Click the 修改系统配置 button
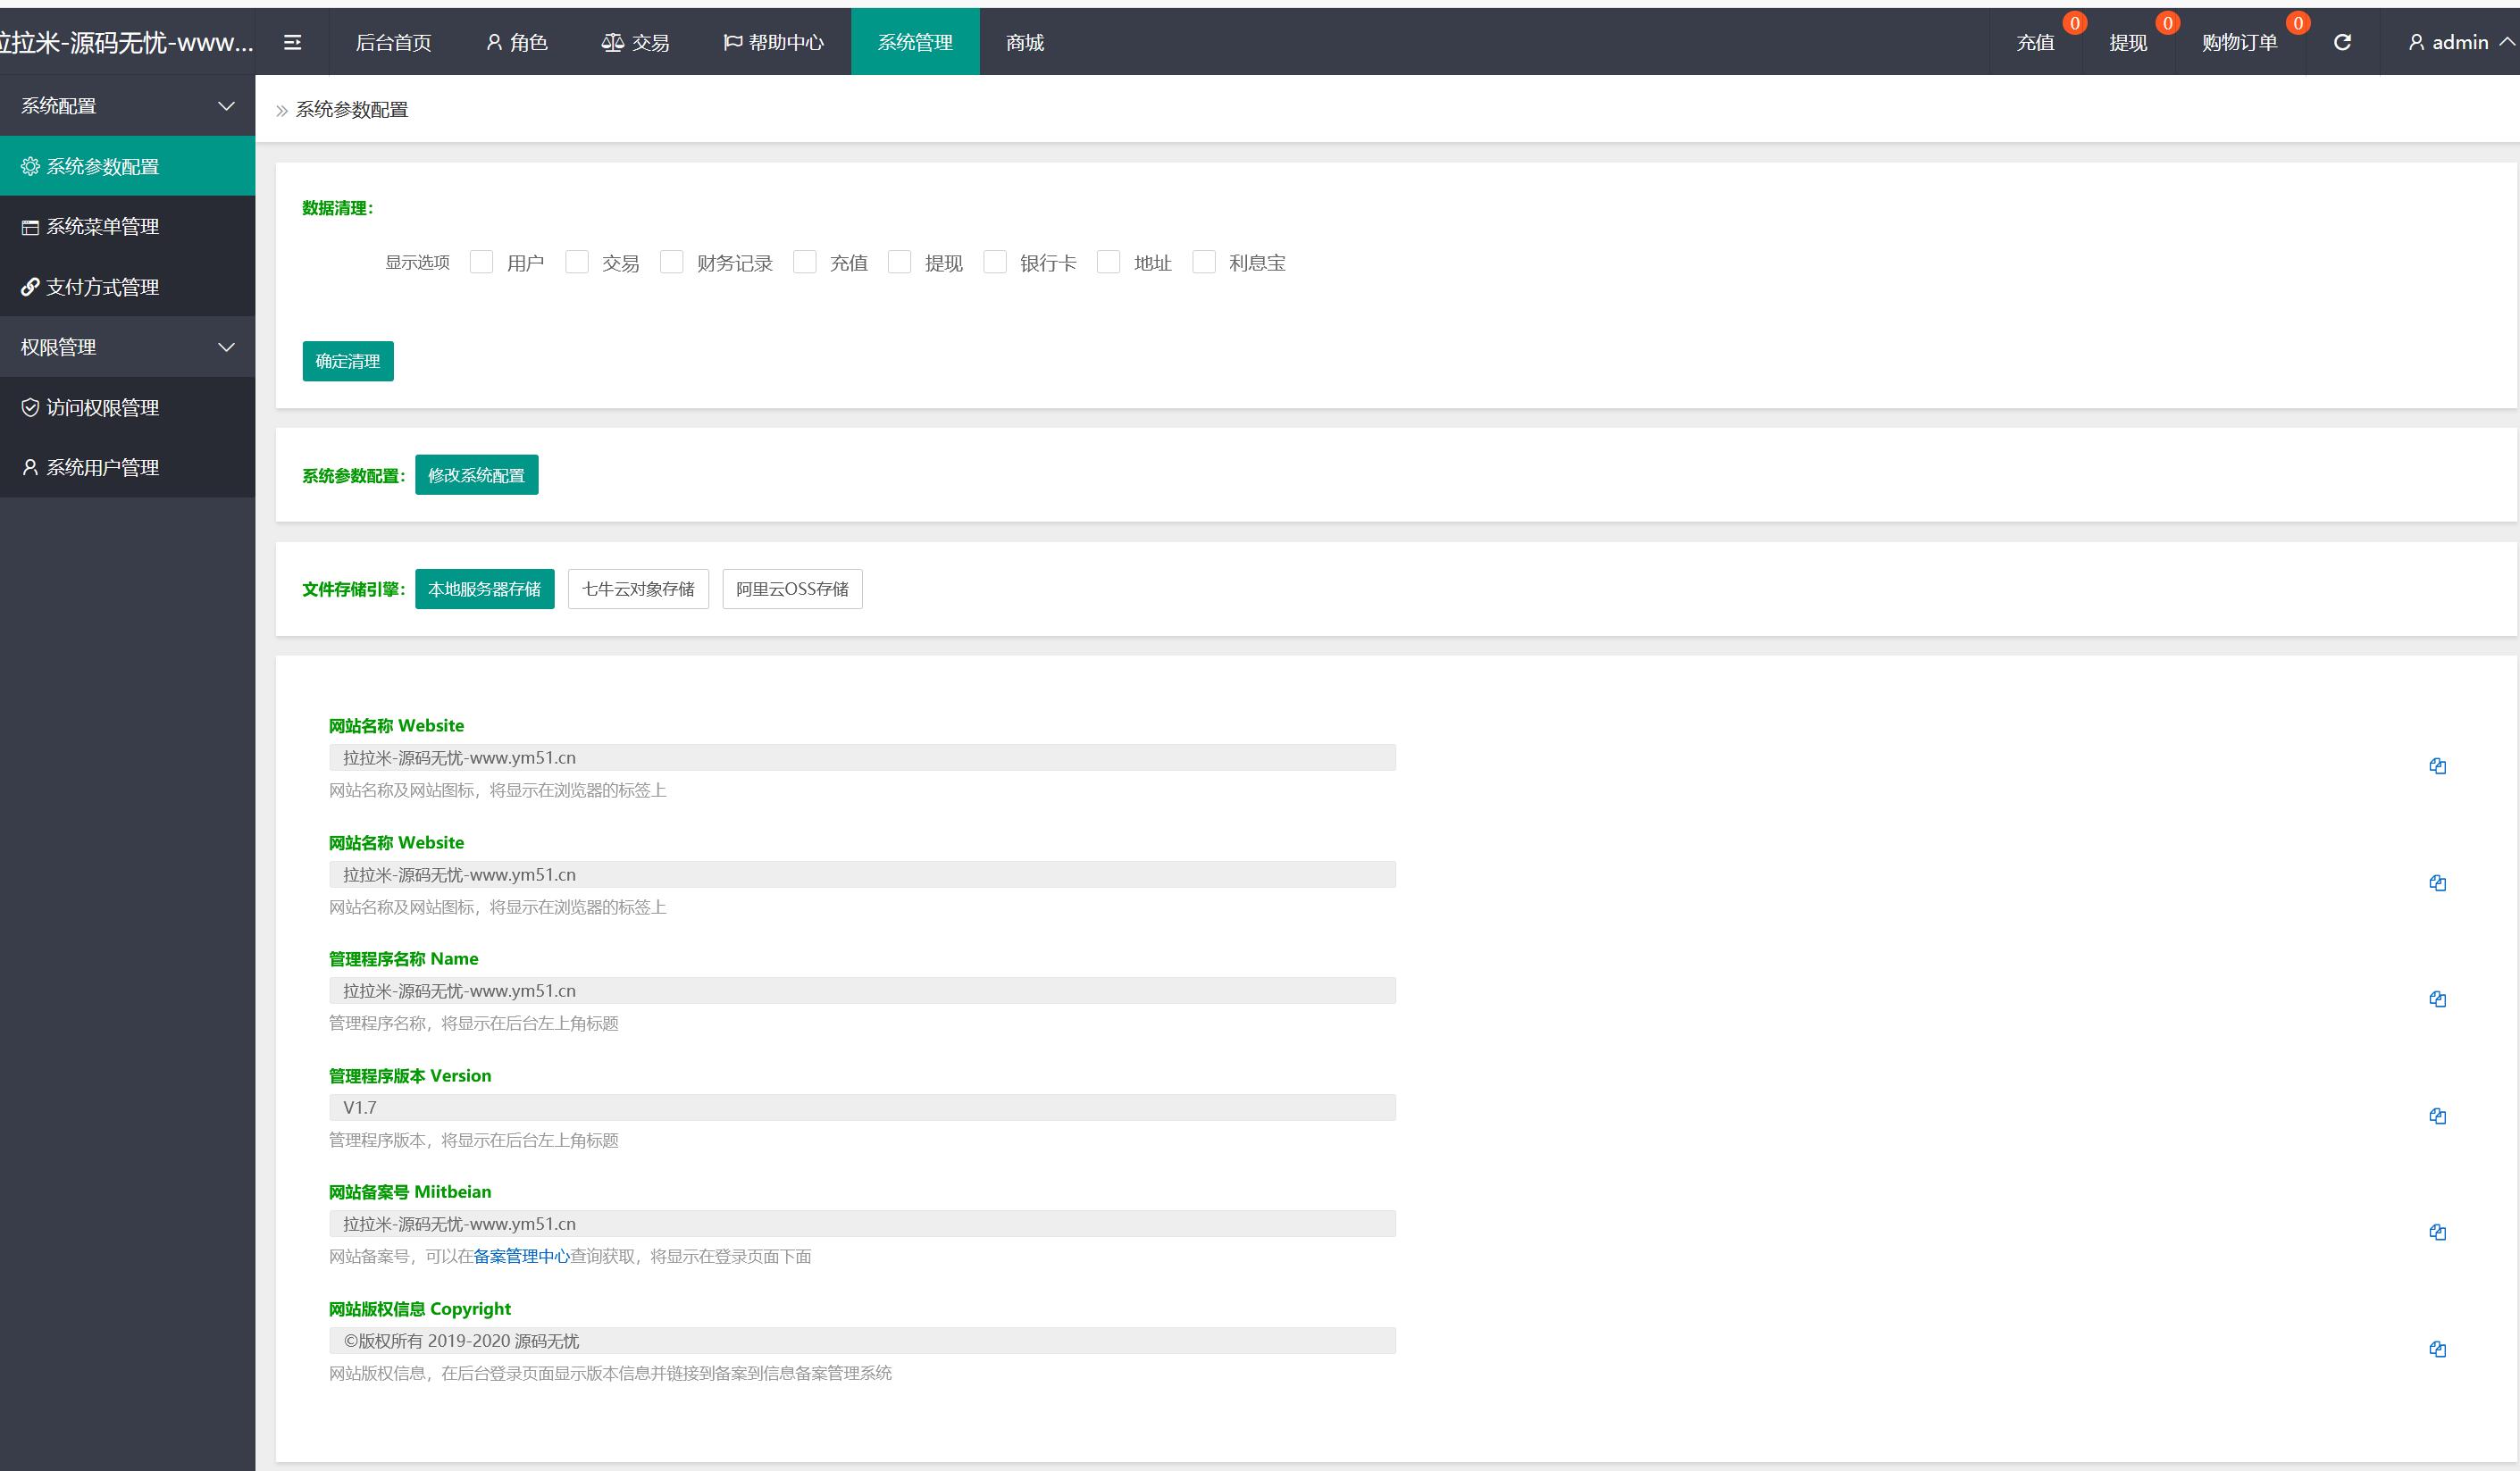This screenshot has width=2520, height=1471. pos(476,475)
